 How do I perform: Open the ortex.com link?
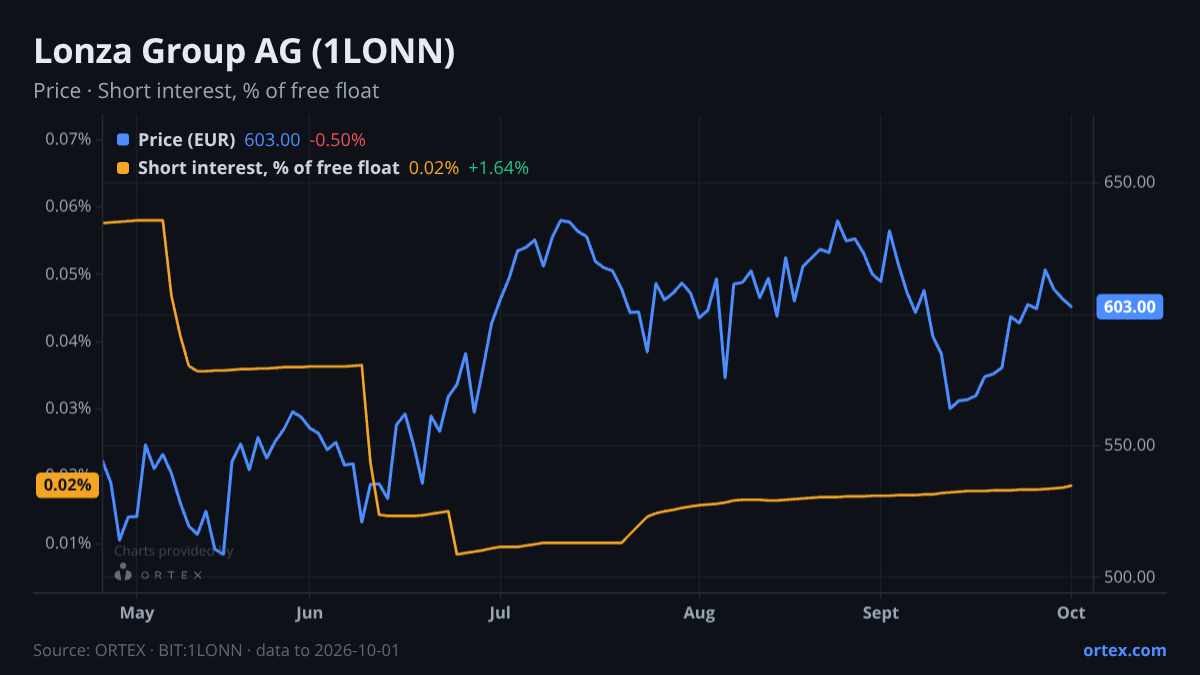coord(1125,650)
